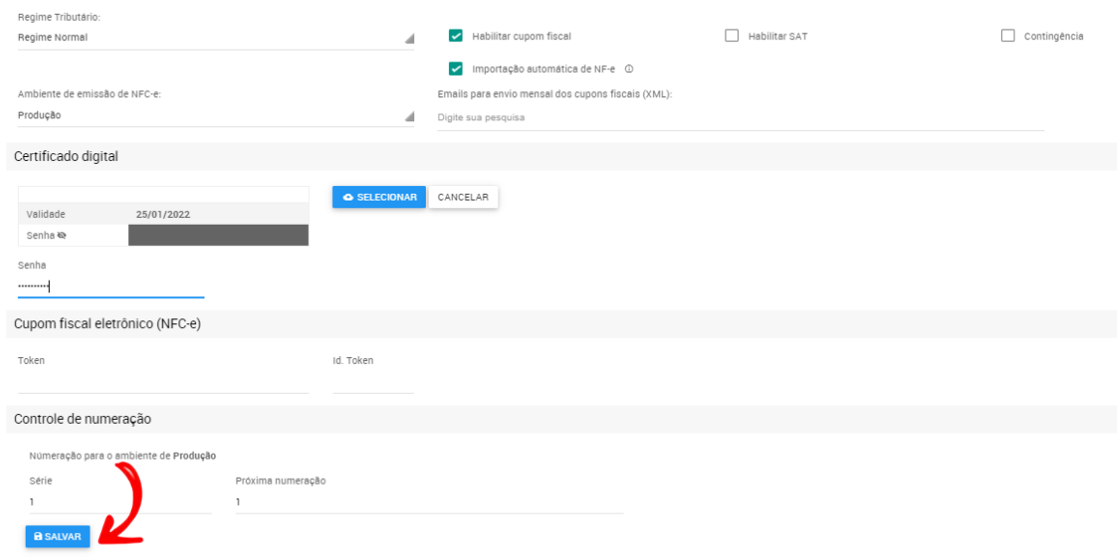
Task: Open the Regime Tributário dropdown
Action: (x=215, y=38)
